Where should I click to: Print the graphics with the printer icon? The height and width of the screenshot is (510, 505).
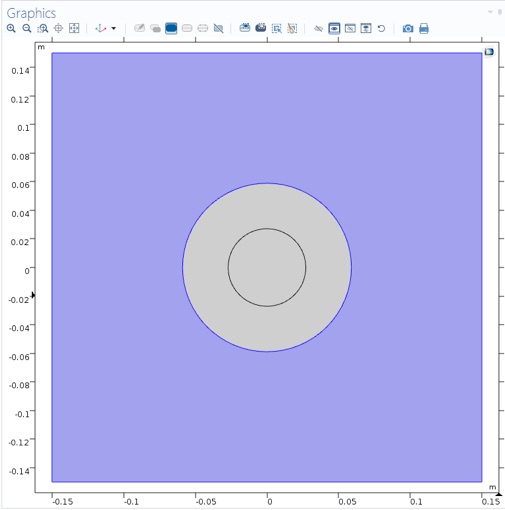424,29
